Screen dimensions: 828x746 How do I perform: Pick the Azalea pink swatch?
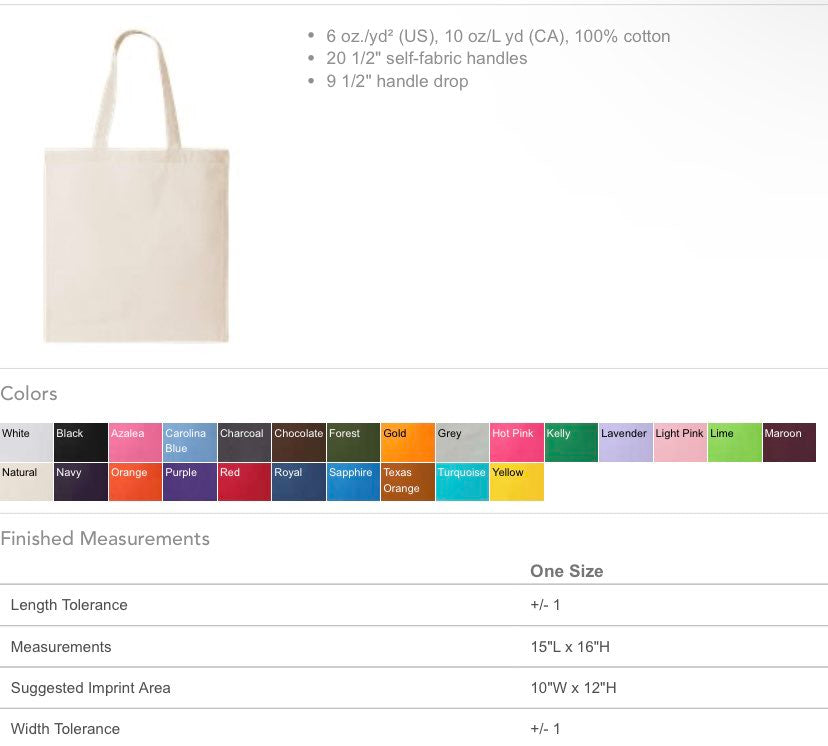coord(135,443)
